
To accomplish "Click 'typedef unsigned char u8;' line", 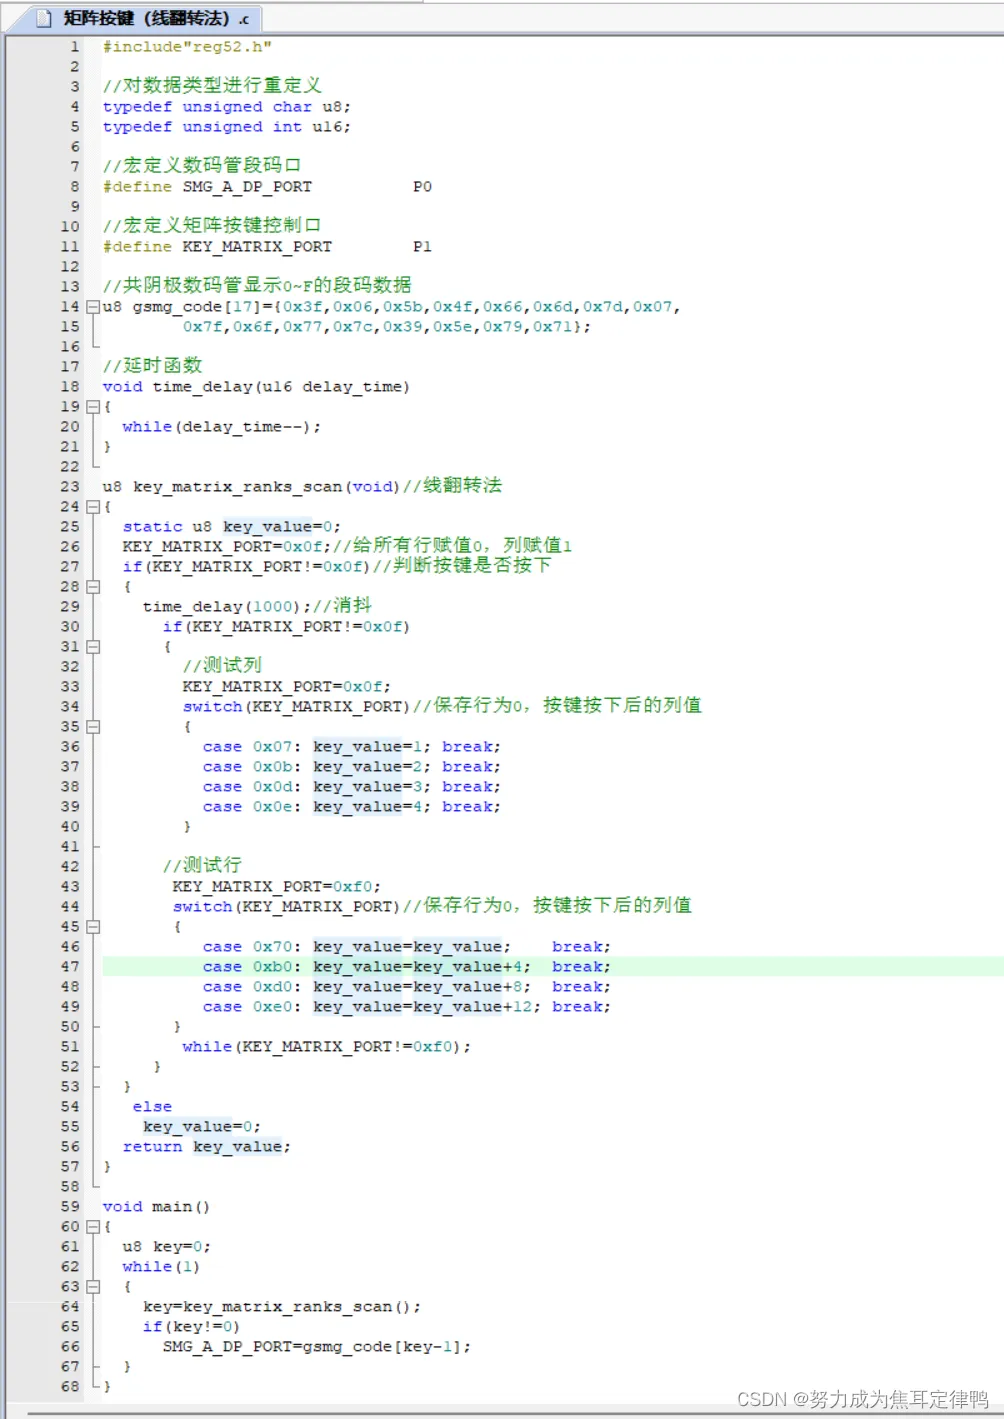I will (227, 107).
